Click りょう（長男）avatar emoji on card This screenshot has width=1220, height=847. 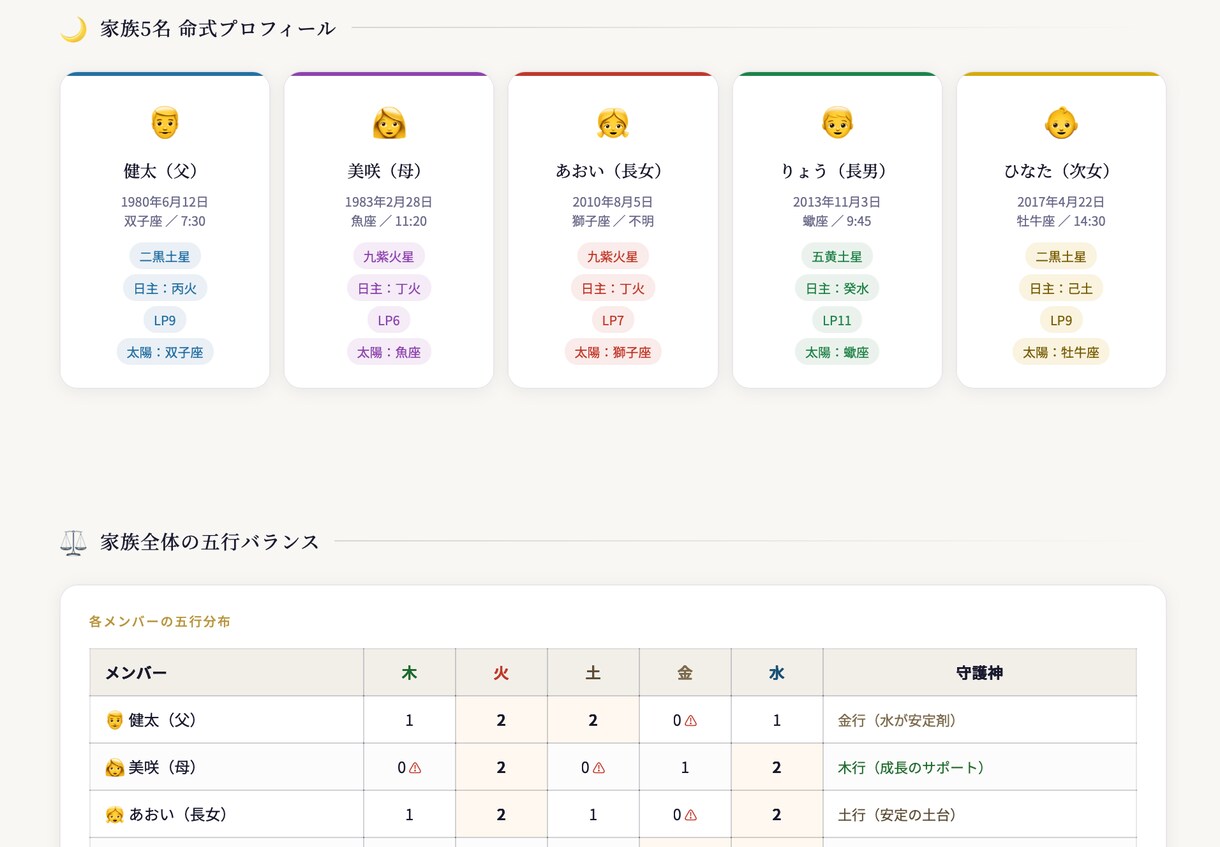(x=837, y=123)
